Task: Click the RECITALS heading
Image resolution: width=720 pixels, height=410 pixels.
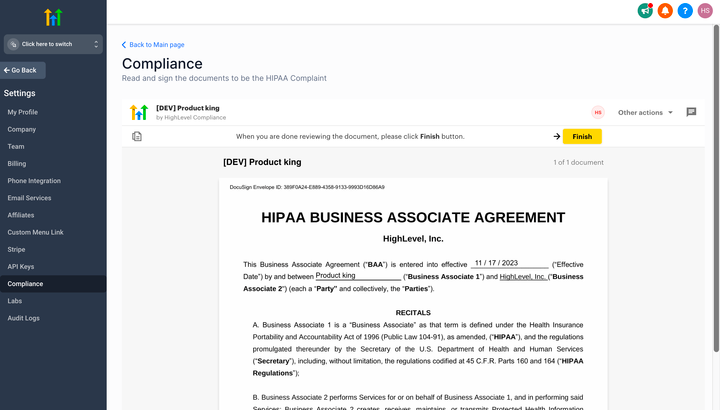Action: (413, 313)
